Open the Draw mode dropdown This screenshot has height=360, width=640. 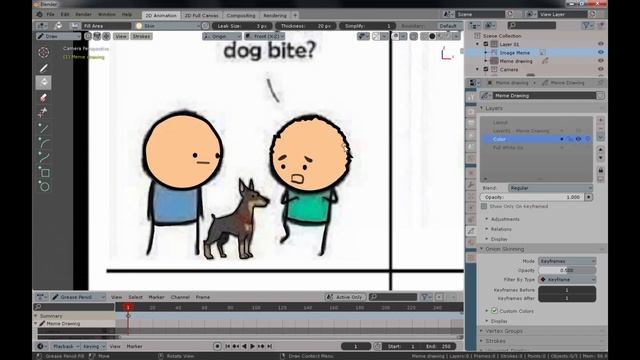click(x=59, y=36)
